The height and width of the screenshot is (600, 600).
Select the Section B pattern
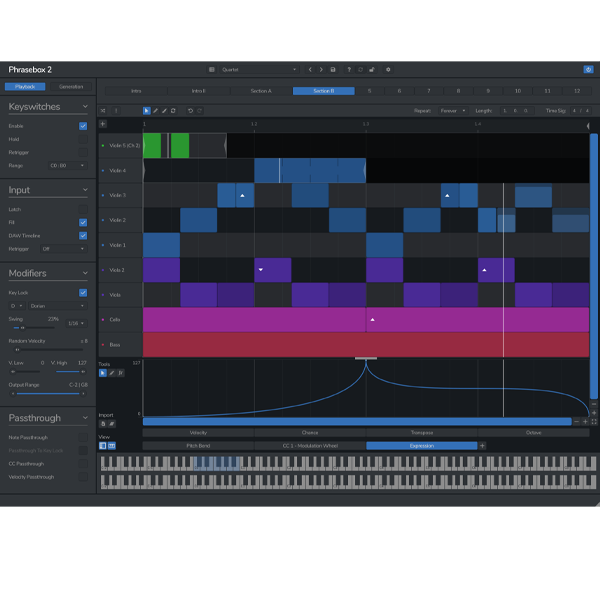pyautogui.click(x=324, y=91)
